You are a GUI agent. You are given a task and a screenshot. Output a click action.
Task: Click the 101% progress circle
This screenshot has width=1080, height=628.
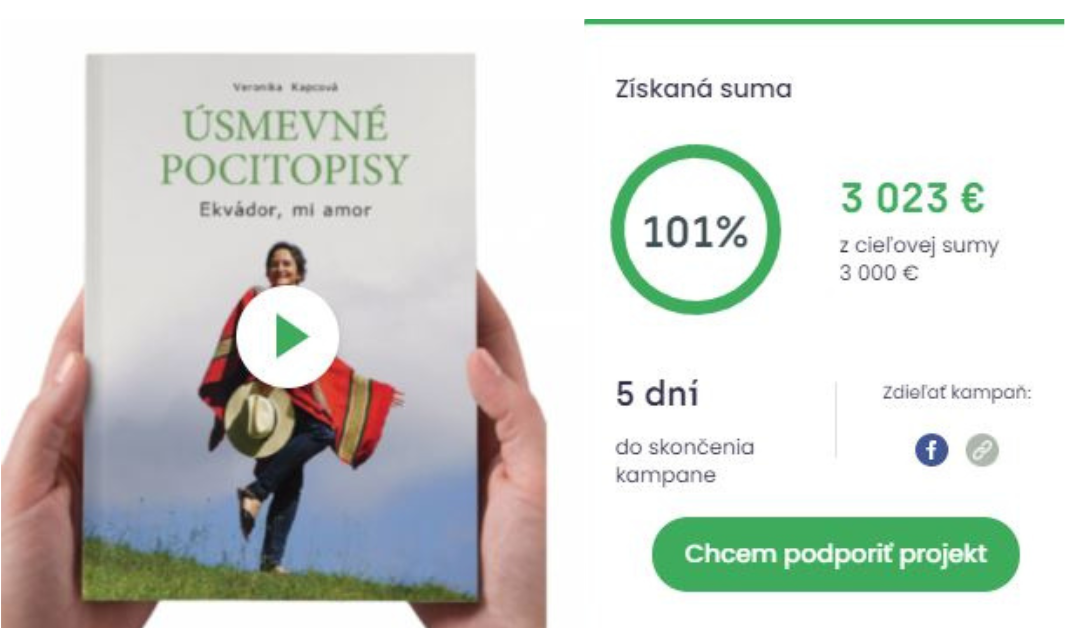click(695, 230)
